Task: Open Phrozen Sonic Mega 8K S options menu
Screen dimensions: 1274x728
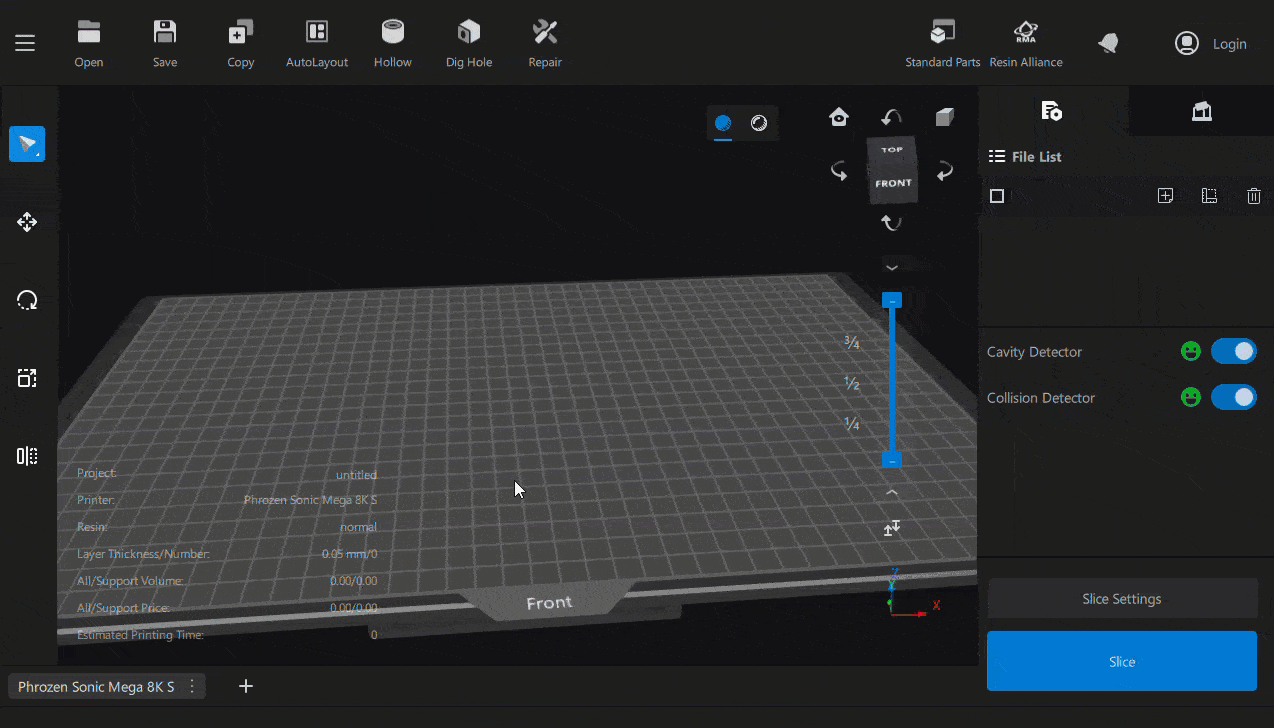Action: (192, 686)
